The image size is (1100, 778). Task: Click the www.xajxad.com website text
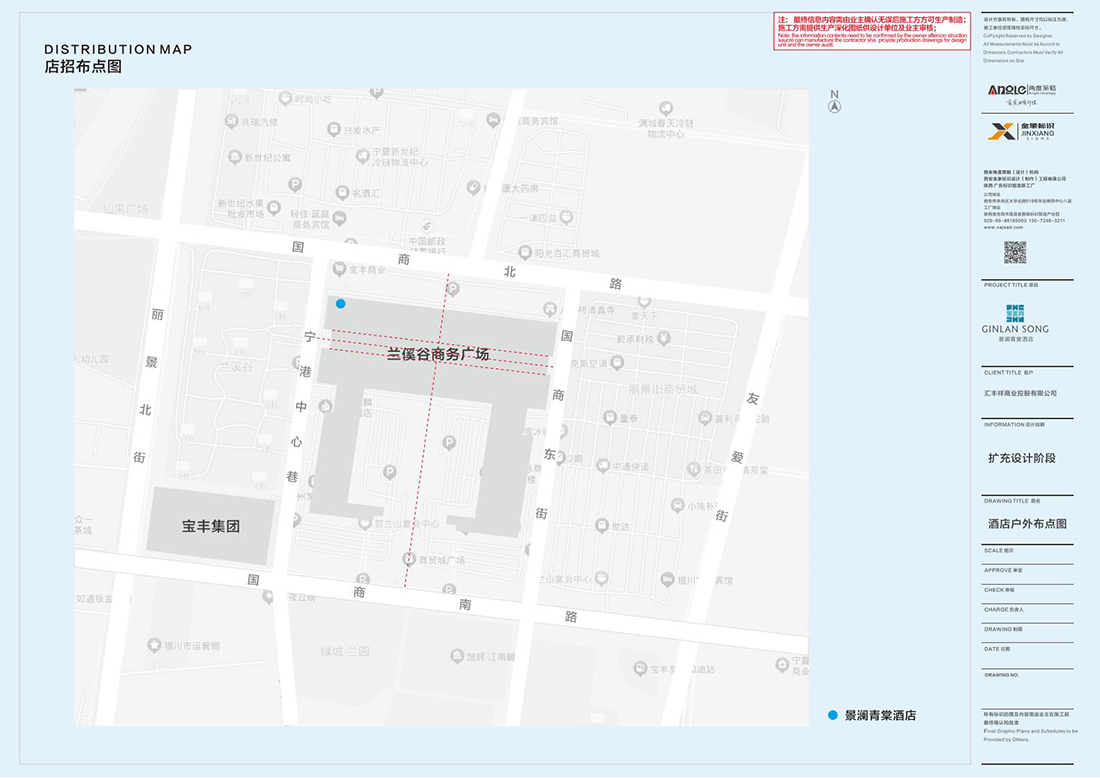(1003, 227)
